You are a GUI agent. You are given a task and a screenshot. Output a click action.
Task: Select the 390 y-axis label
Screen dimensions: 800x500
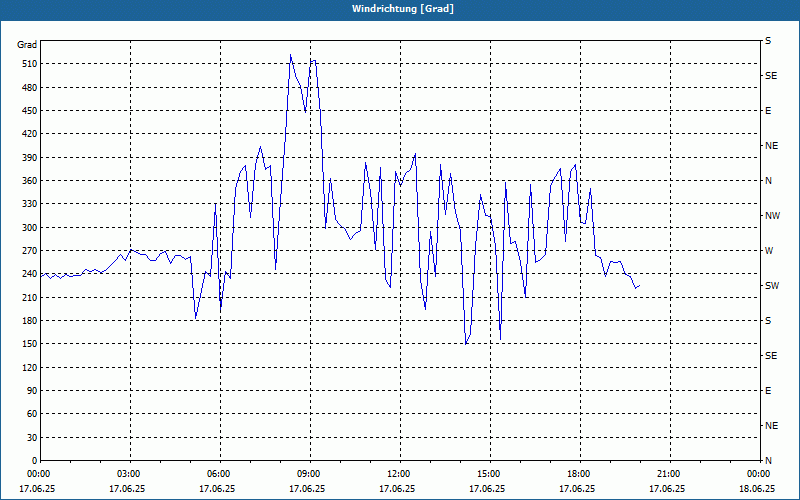pos(29,157)
